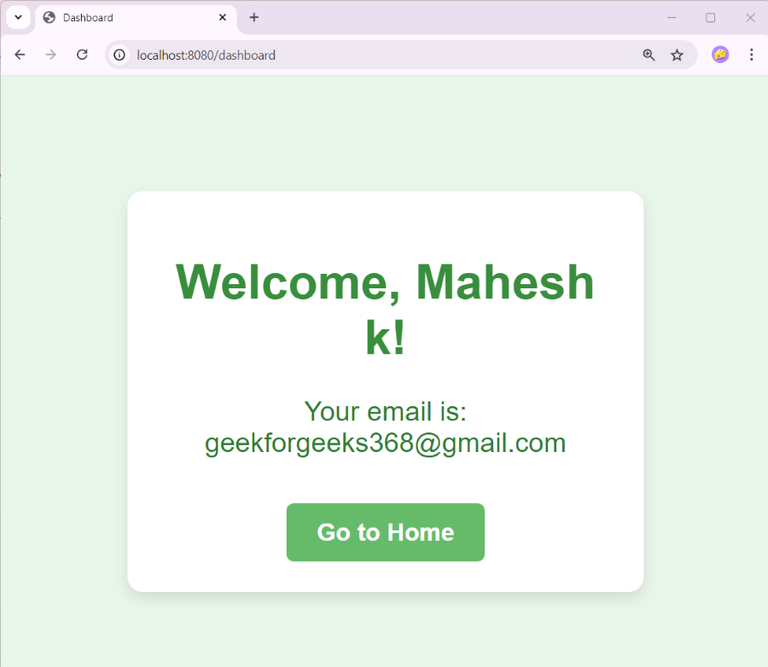Close the Dashboard tab
768x667 pixels.
point(222,18)
